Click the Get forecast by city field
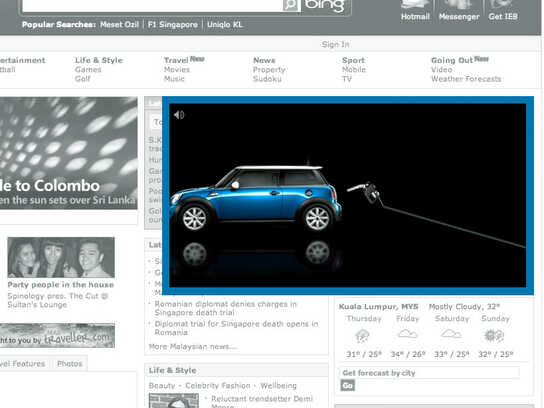Screen dimensions: 544x408 pos(429,373)
